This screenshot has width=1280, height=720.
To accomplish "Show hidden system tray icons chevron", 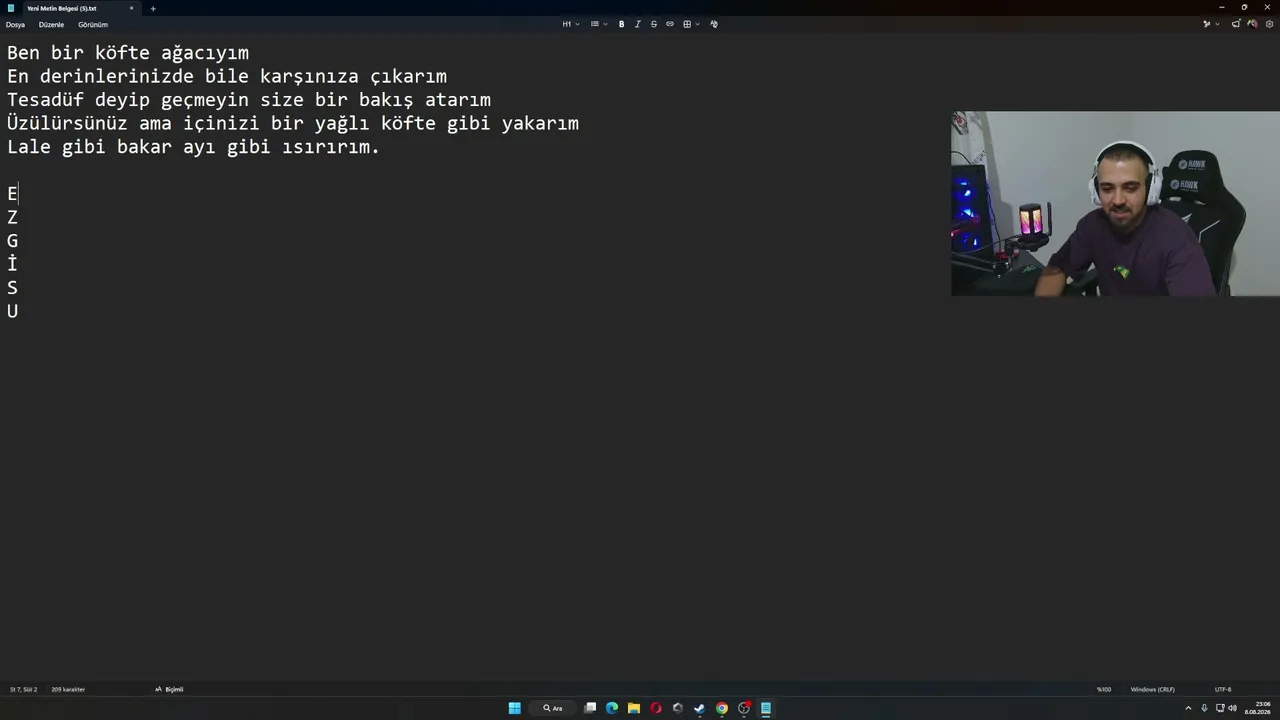I will 1188,708.
